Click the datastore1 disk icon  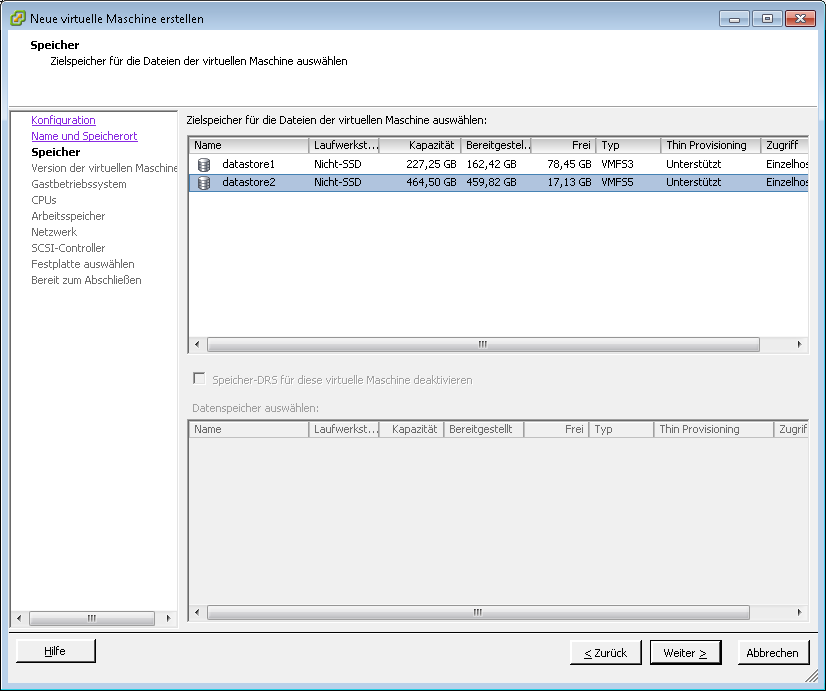[204, 164]
